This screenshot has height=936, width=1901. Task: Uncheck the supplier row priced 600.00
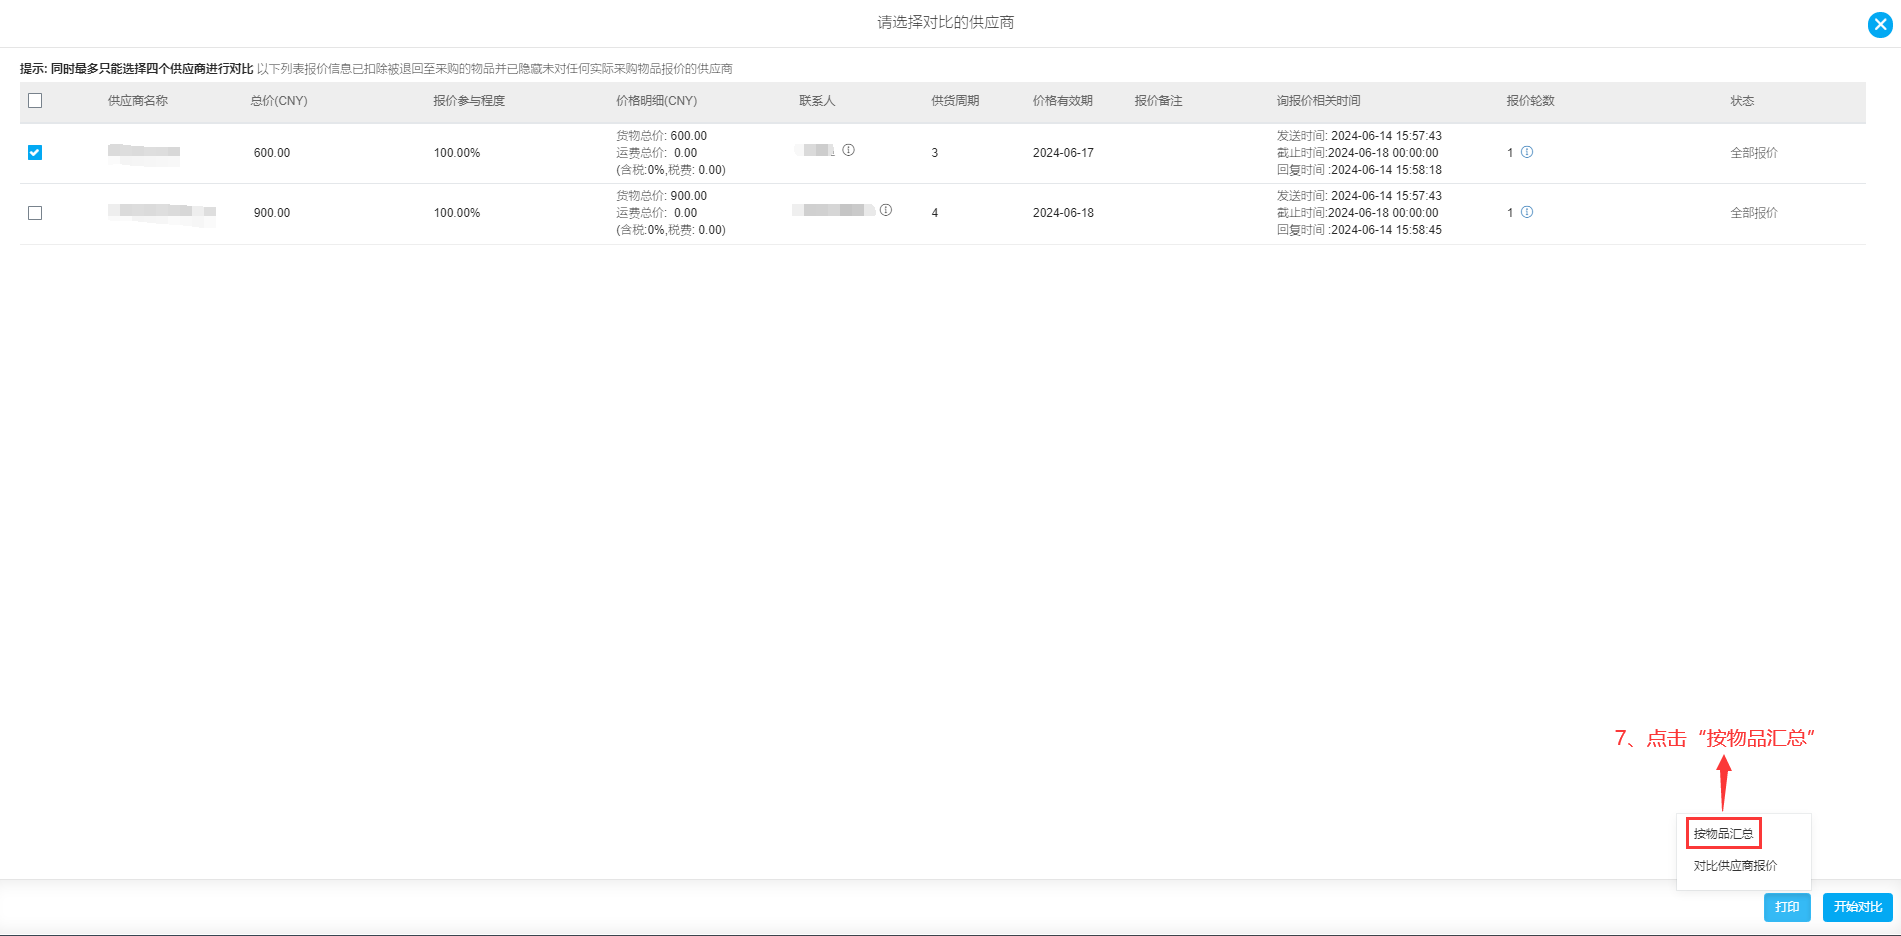pos(35,152)
